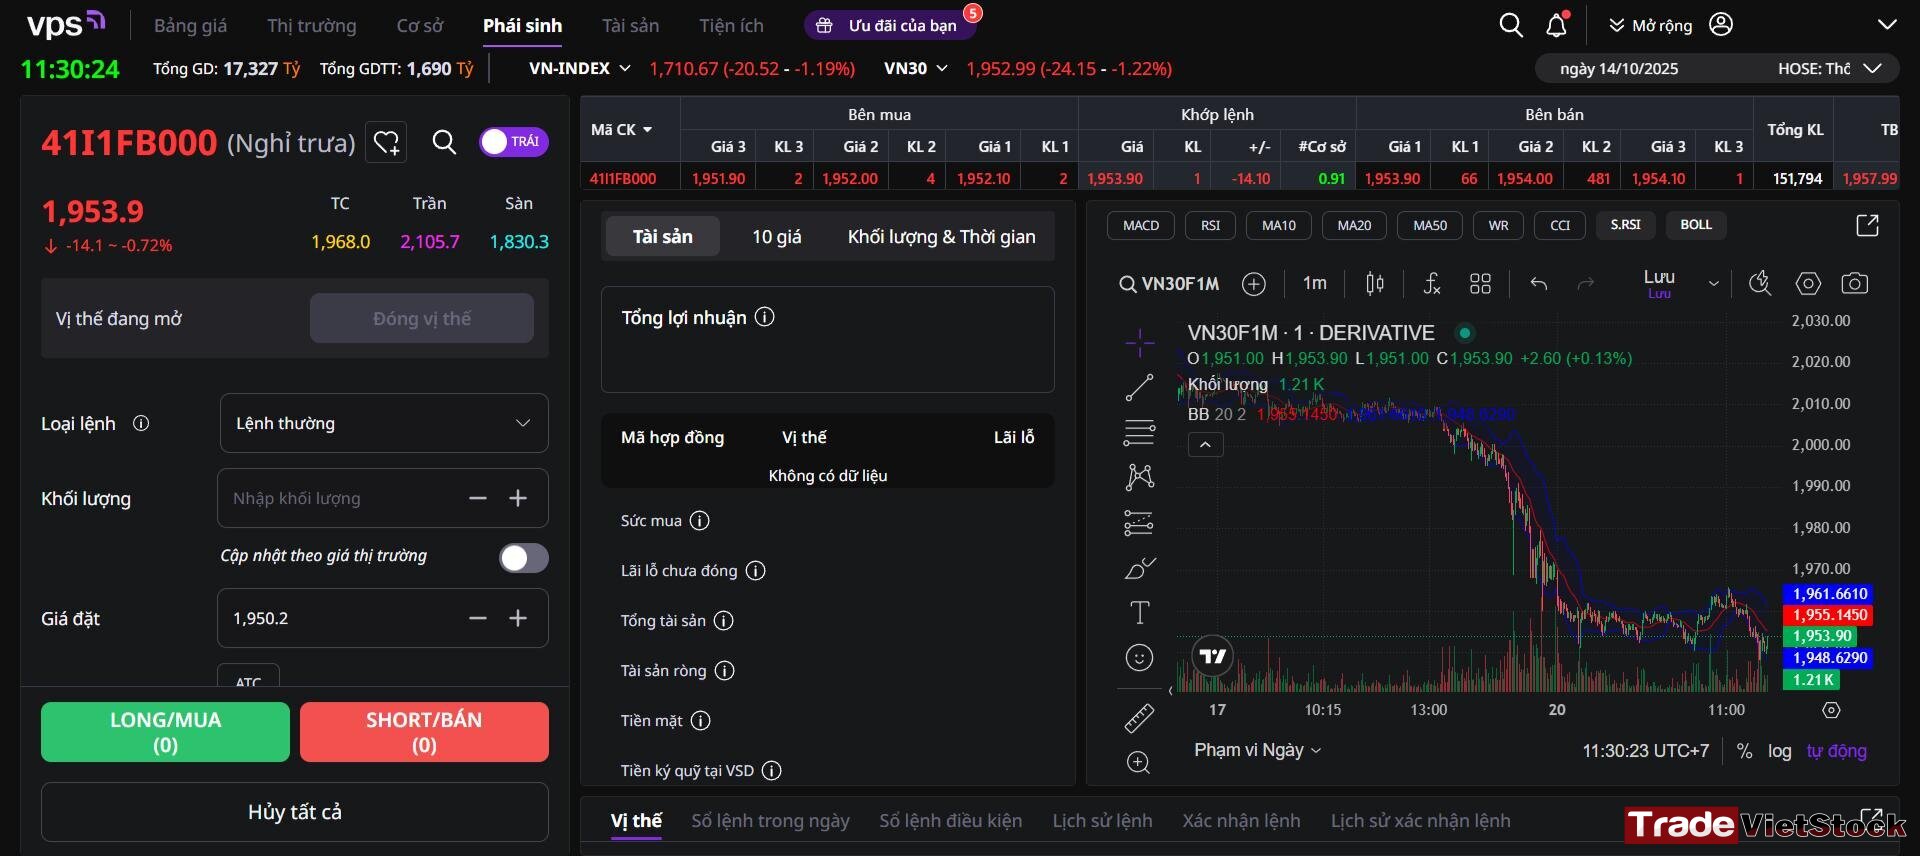
Task: Expand the Lệnh thường order type dropdown
Action: [x=384, y=423]
